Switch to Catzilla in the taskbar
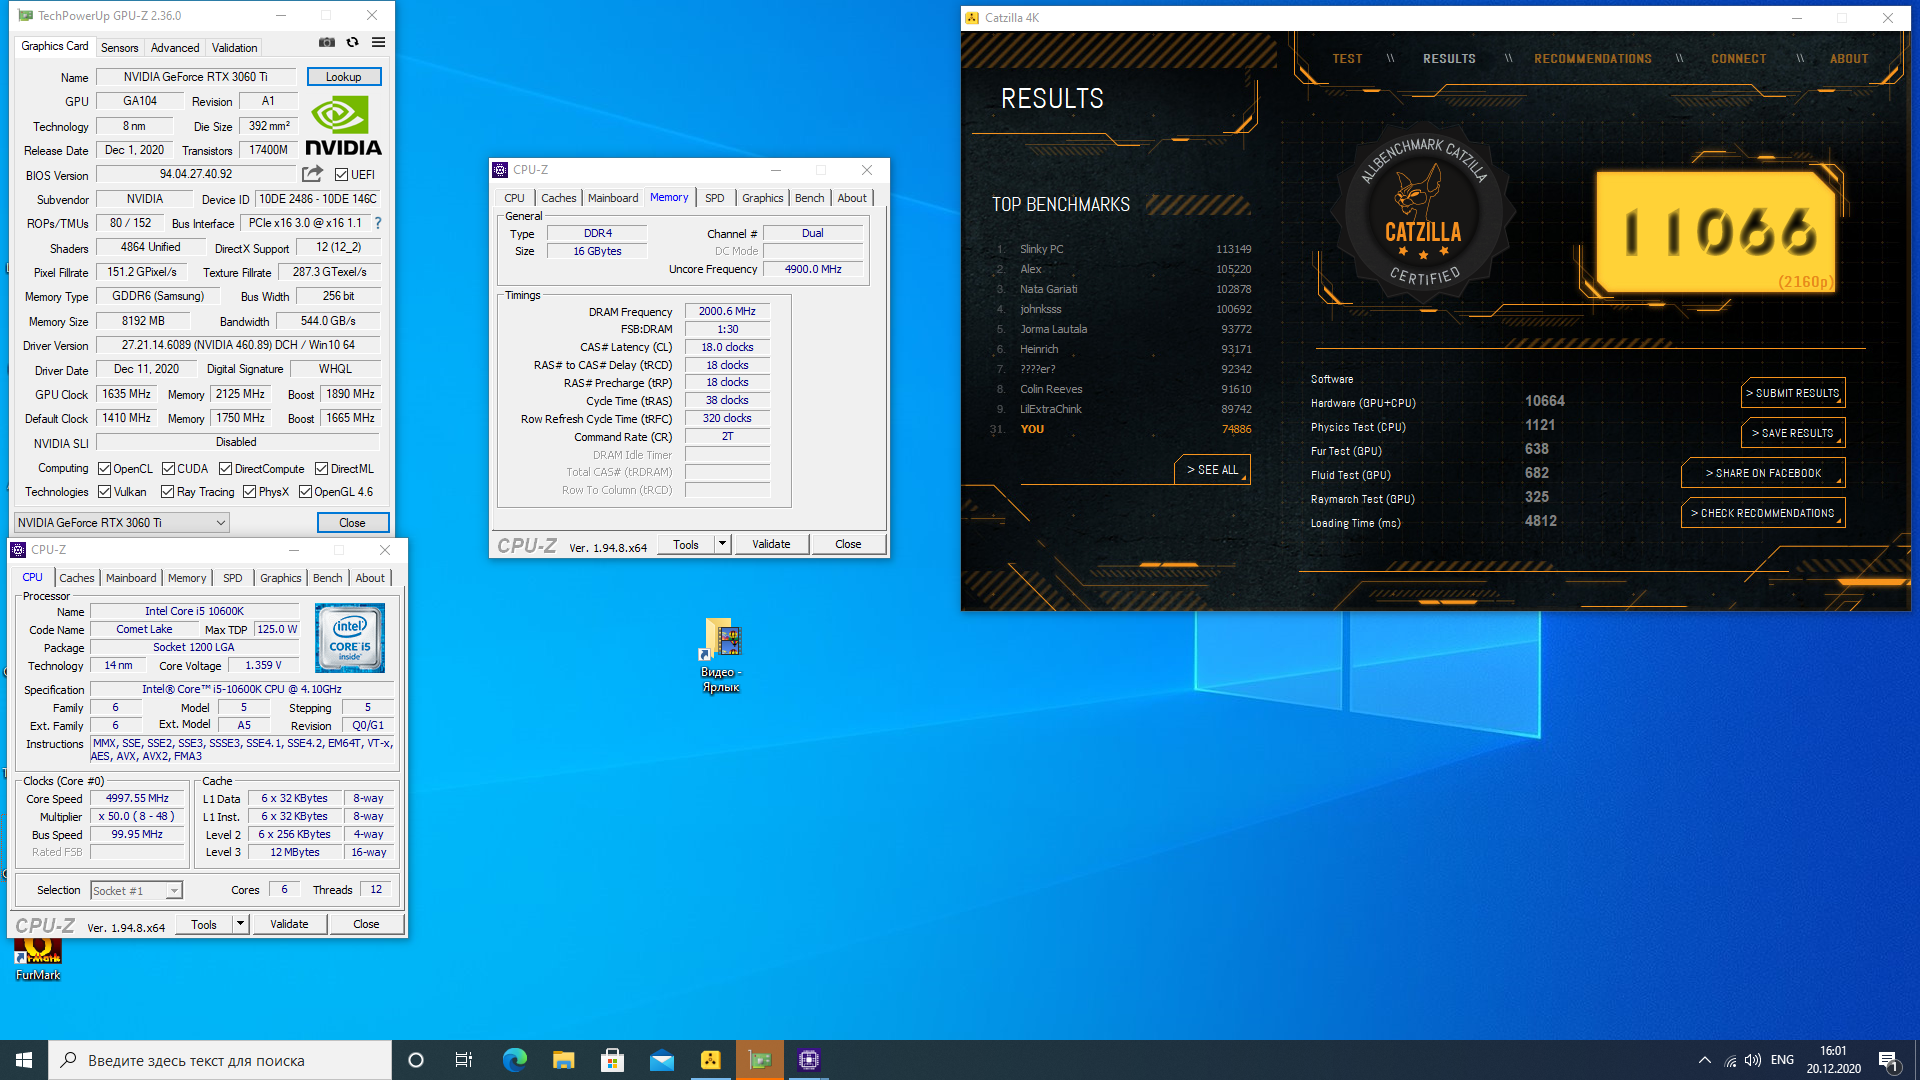Screen dimensions: 1920x1080 coord(710,1060)
